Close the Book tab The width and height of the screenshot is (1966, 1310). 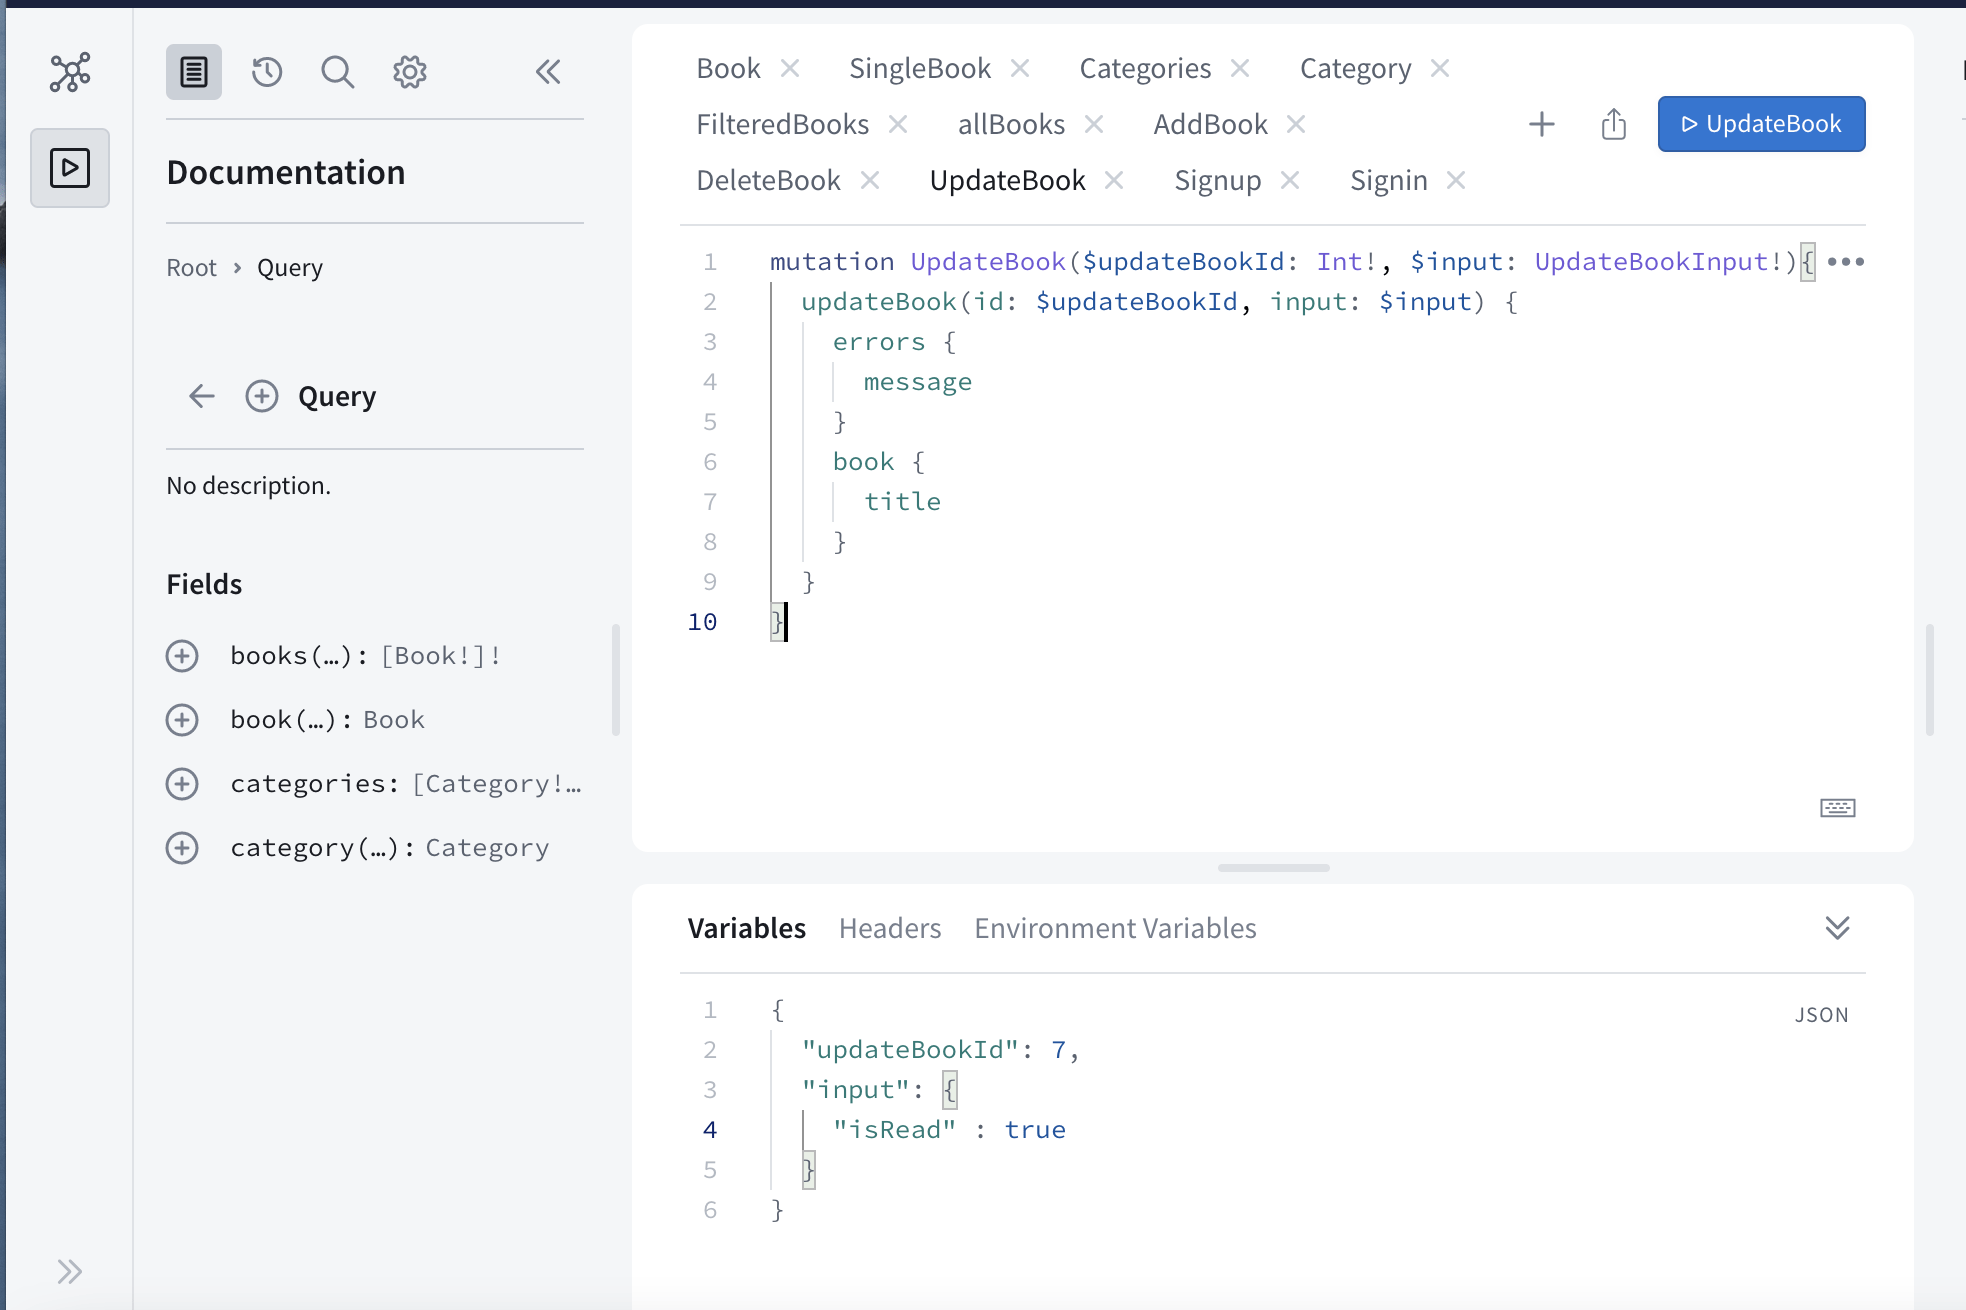click(790, 68)
